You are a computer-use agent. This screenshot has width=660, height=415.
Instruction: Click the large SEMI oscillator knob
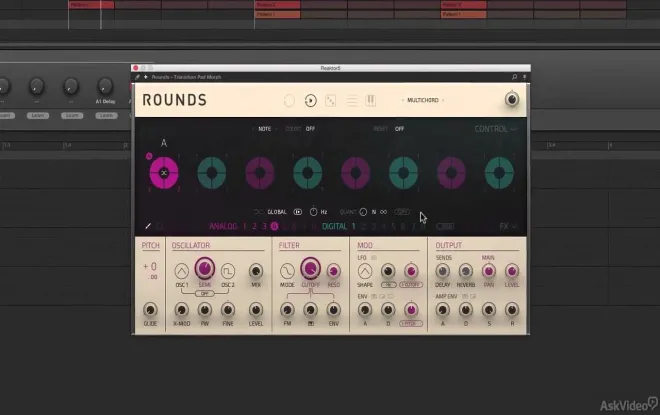pos(205,268)
